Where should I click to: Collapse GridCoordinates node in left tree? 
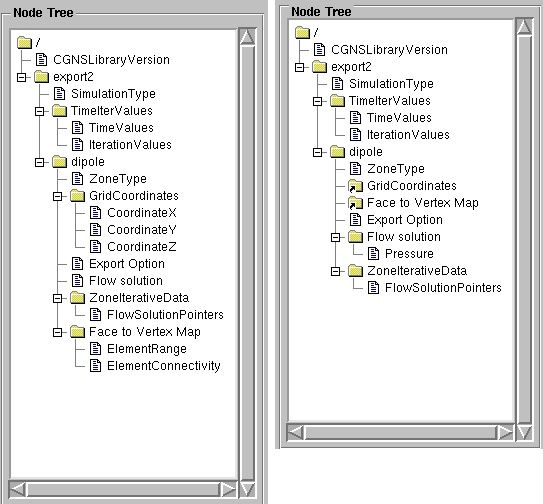57,196
